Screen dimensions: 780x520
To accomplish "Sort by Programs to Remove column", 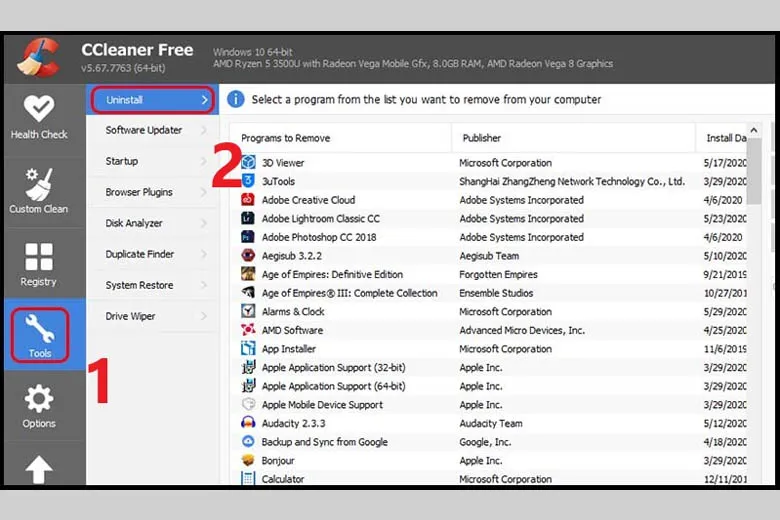I will tap(341, 138).
